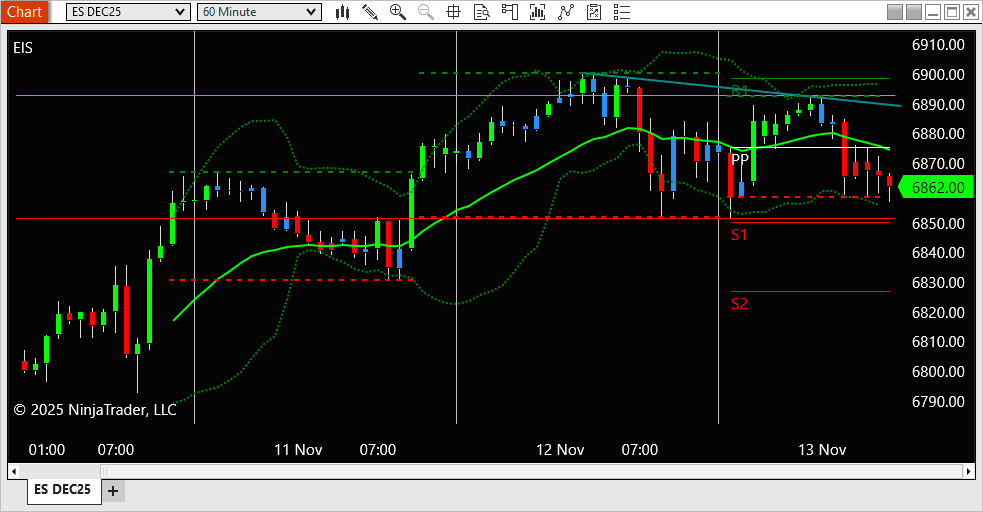
Task: Show the Chart Trader panel icon
Action: click(510, 12)
